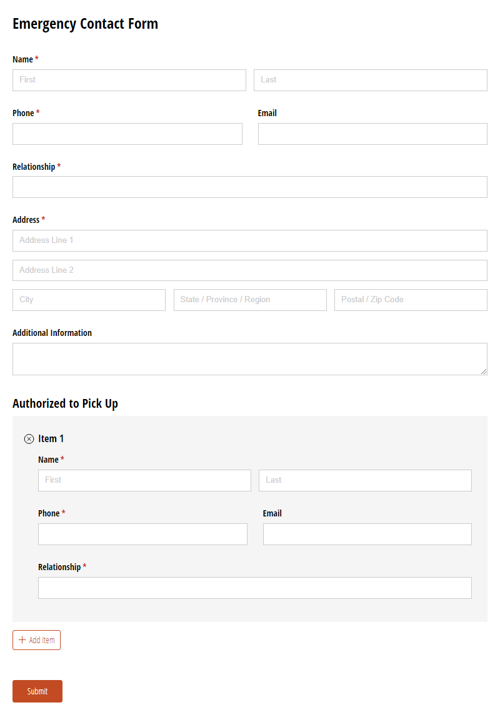Click the 'Additional Information' label
The width and height of the screenshot is (500, 715).
52,333
